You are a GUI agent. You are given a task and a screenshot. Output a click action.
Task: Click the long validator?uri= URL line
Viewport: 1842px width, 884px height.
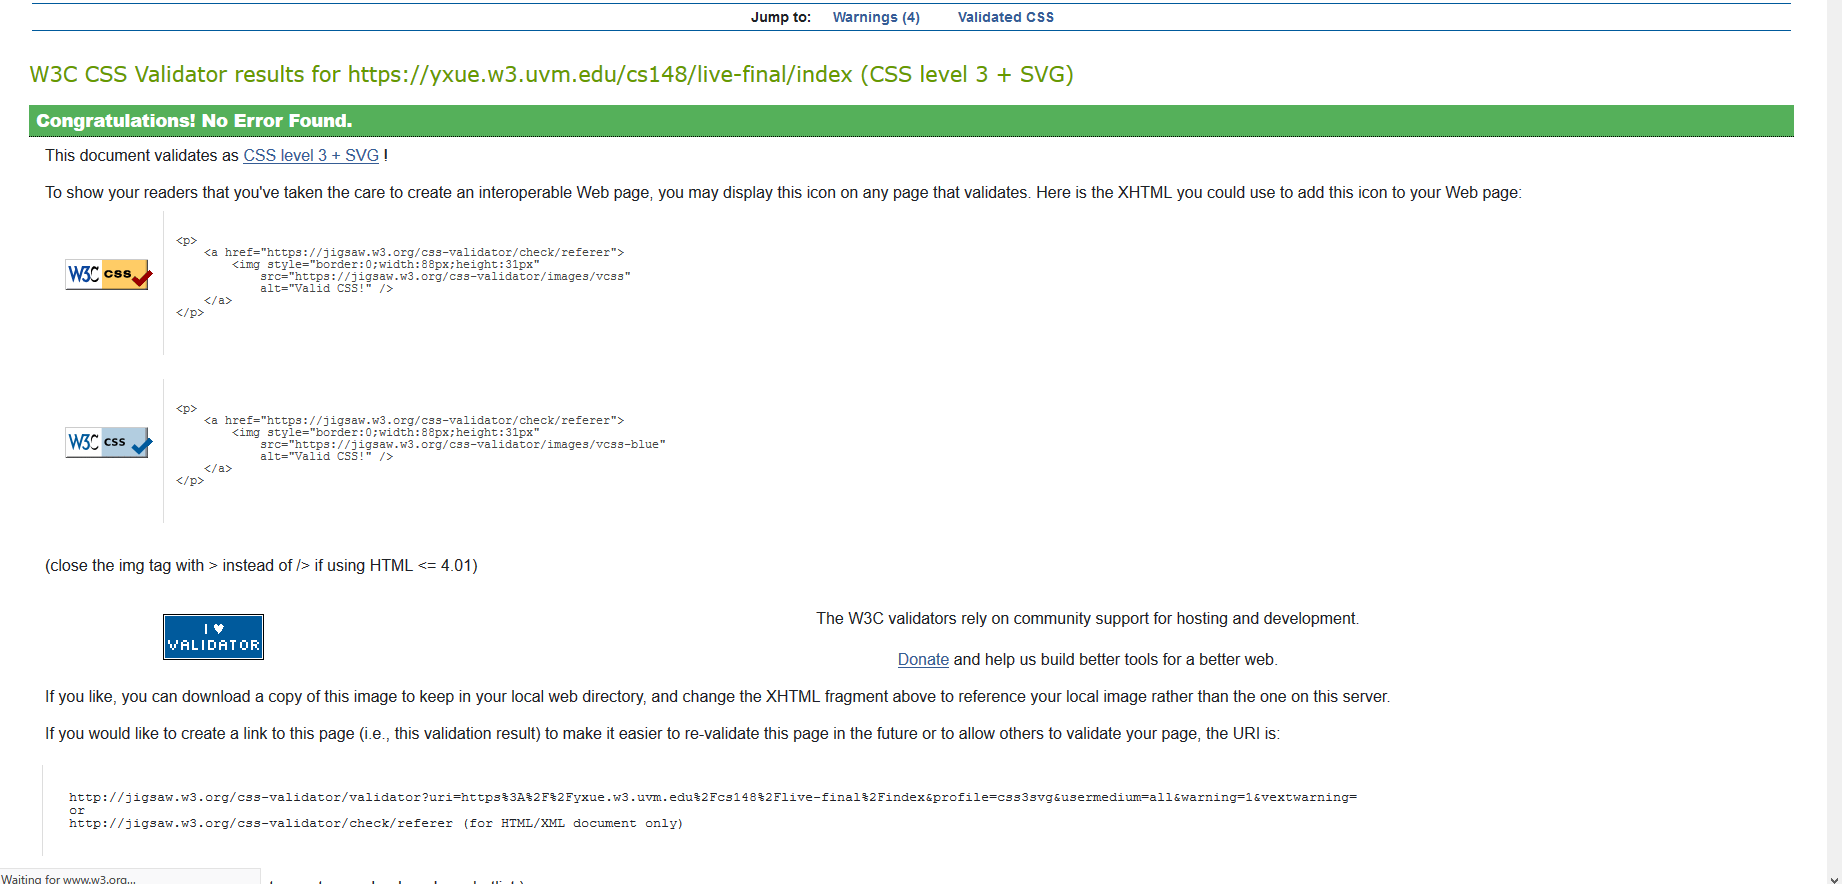coord(712,797)
